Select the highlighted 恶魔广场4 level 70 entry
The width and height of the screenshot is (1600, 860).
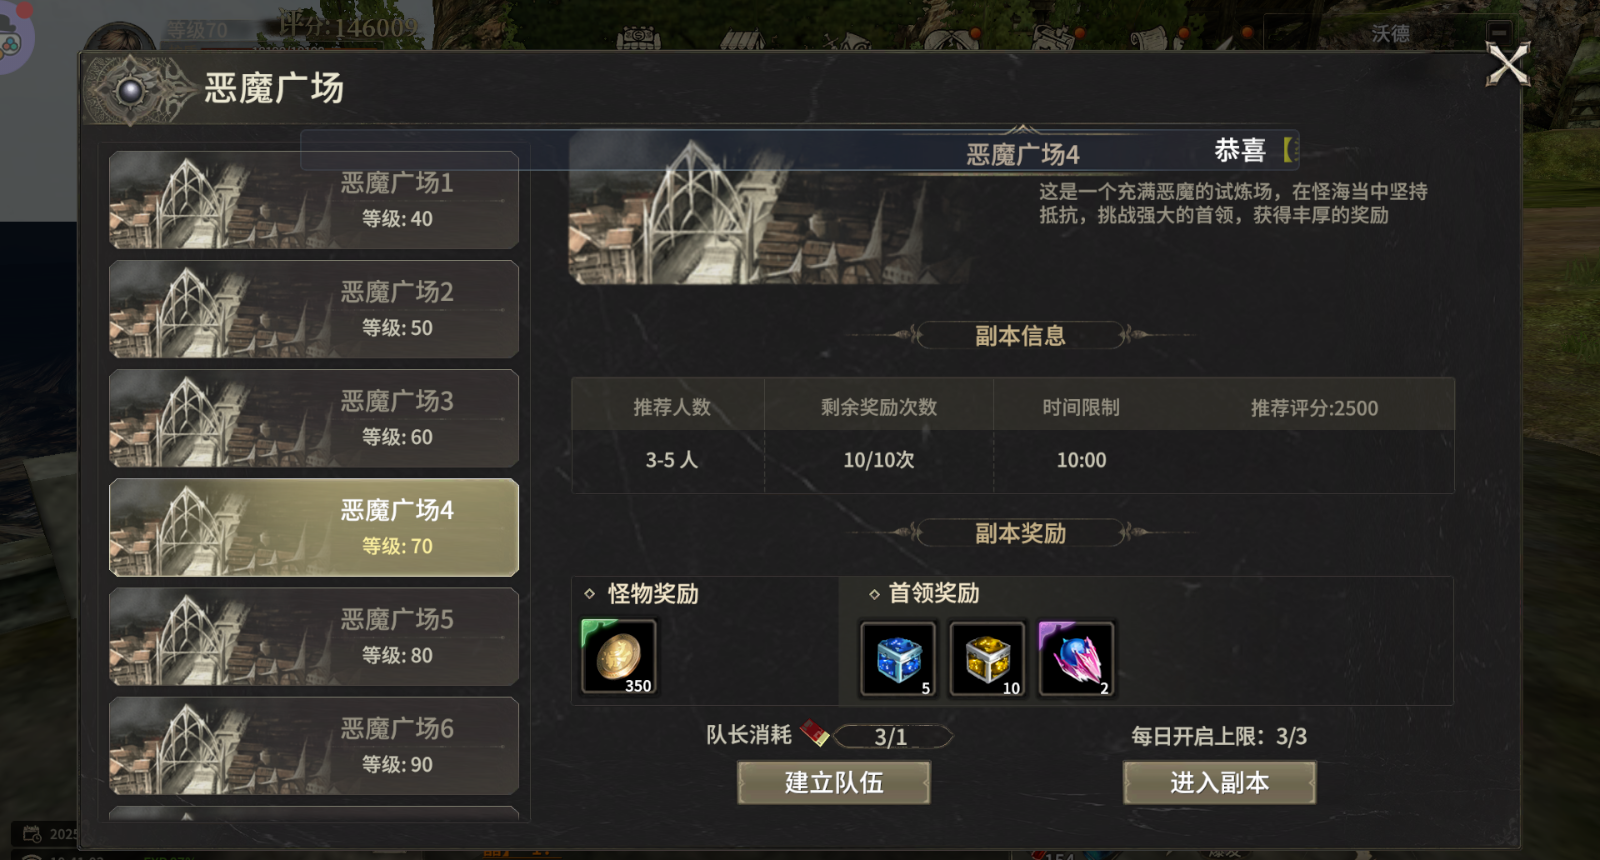314,527
